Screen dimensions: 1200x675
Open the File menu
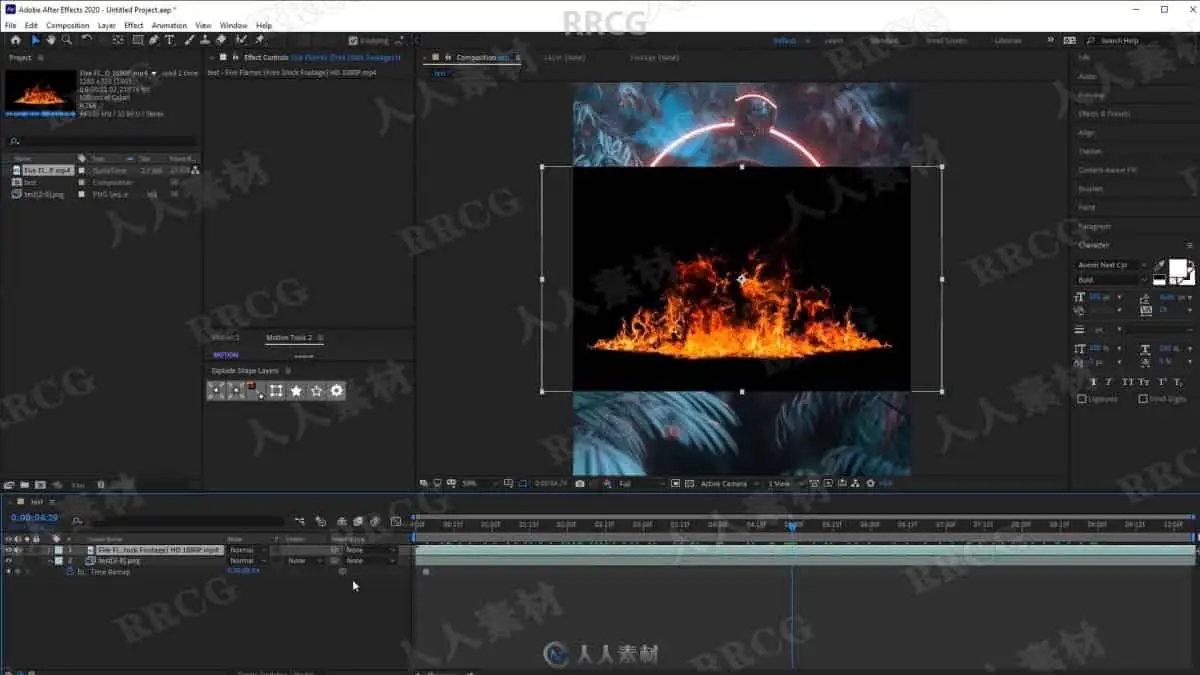(x=10, y=25)
